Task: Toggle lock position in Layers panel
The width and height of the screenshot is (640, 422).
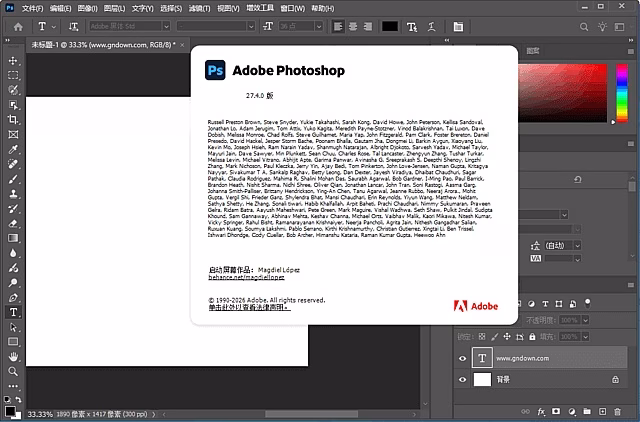Action: click(x=507, y=337)
